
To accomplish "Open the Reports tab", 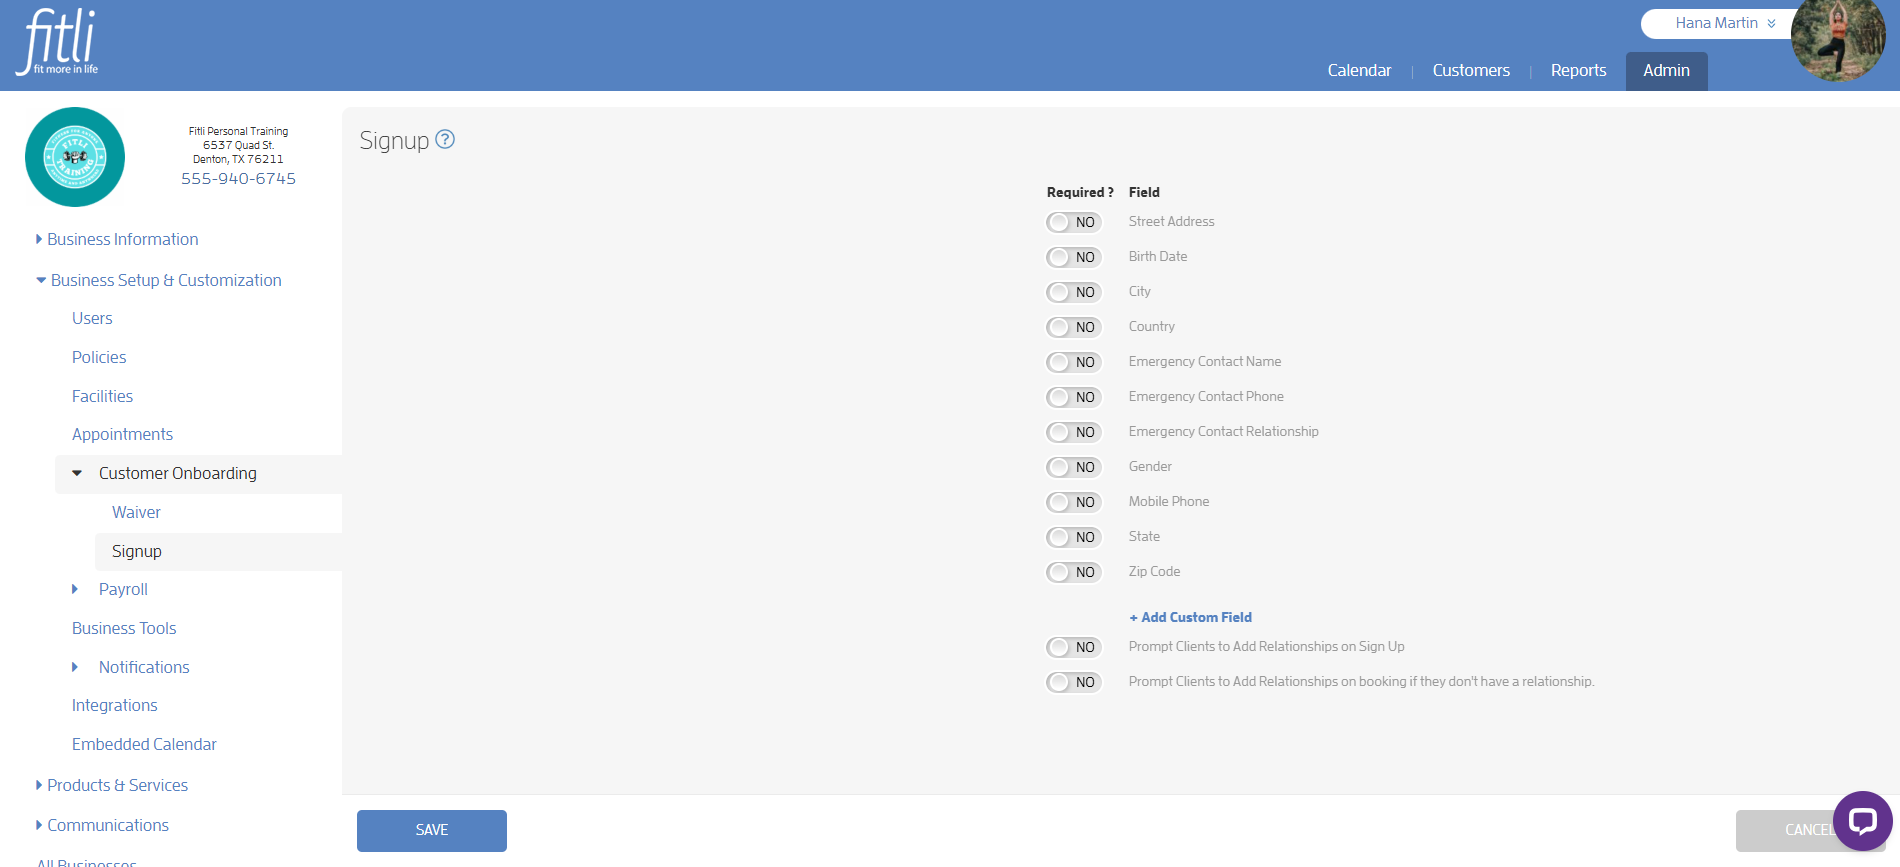I will point(1578,70).
